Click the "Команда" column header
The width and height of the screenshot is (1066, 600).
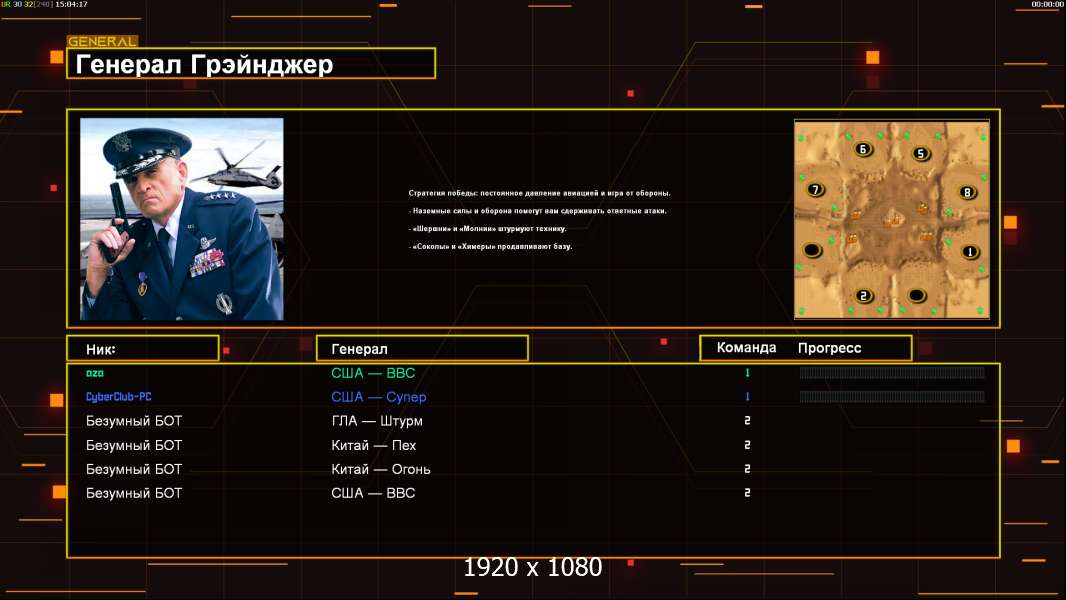point(746,347)
